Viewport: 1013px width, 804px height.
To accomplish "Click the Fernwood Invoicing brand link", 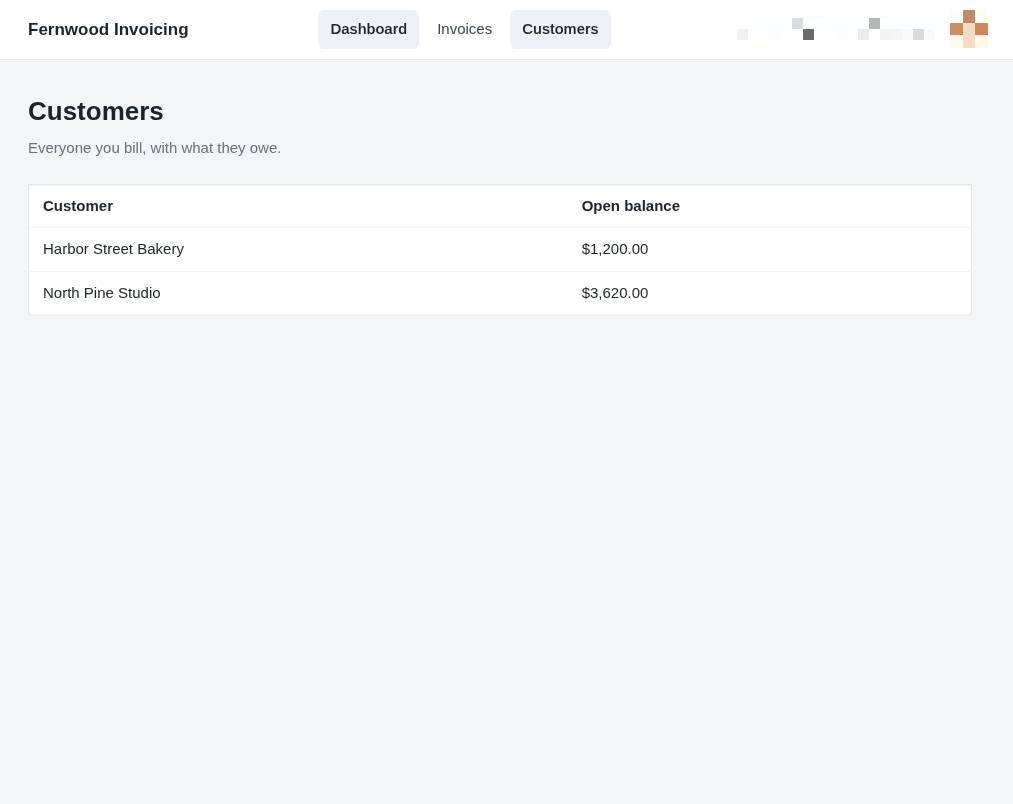I will pos(108,29).
